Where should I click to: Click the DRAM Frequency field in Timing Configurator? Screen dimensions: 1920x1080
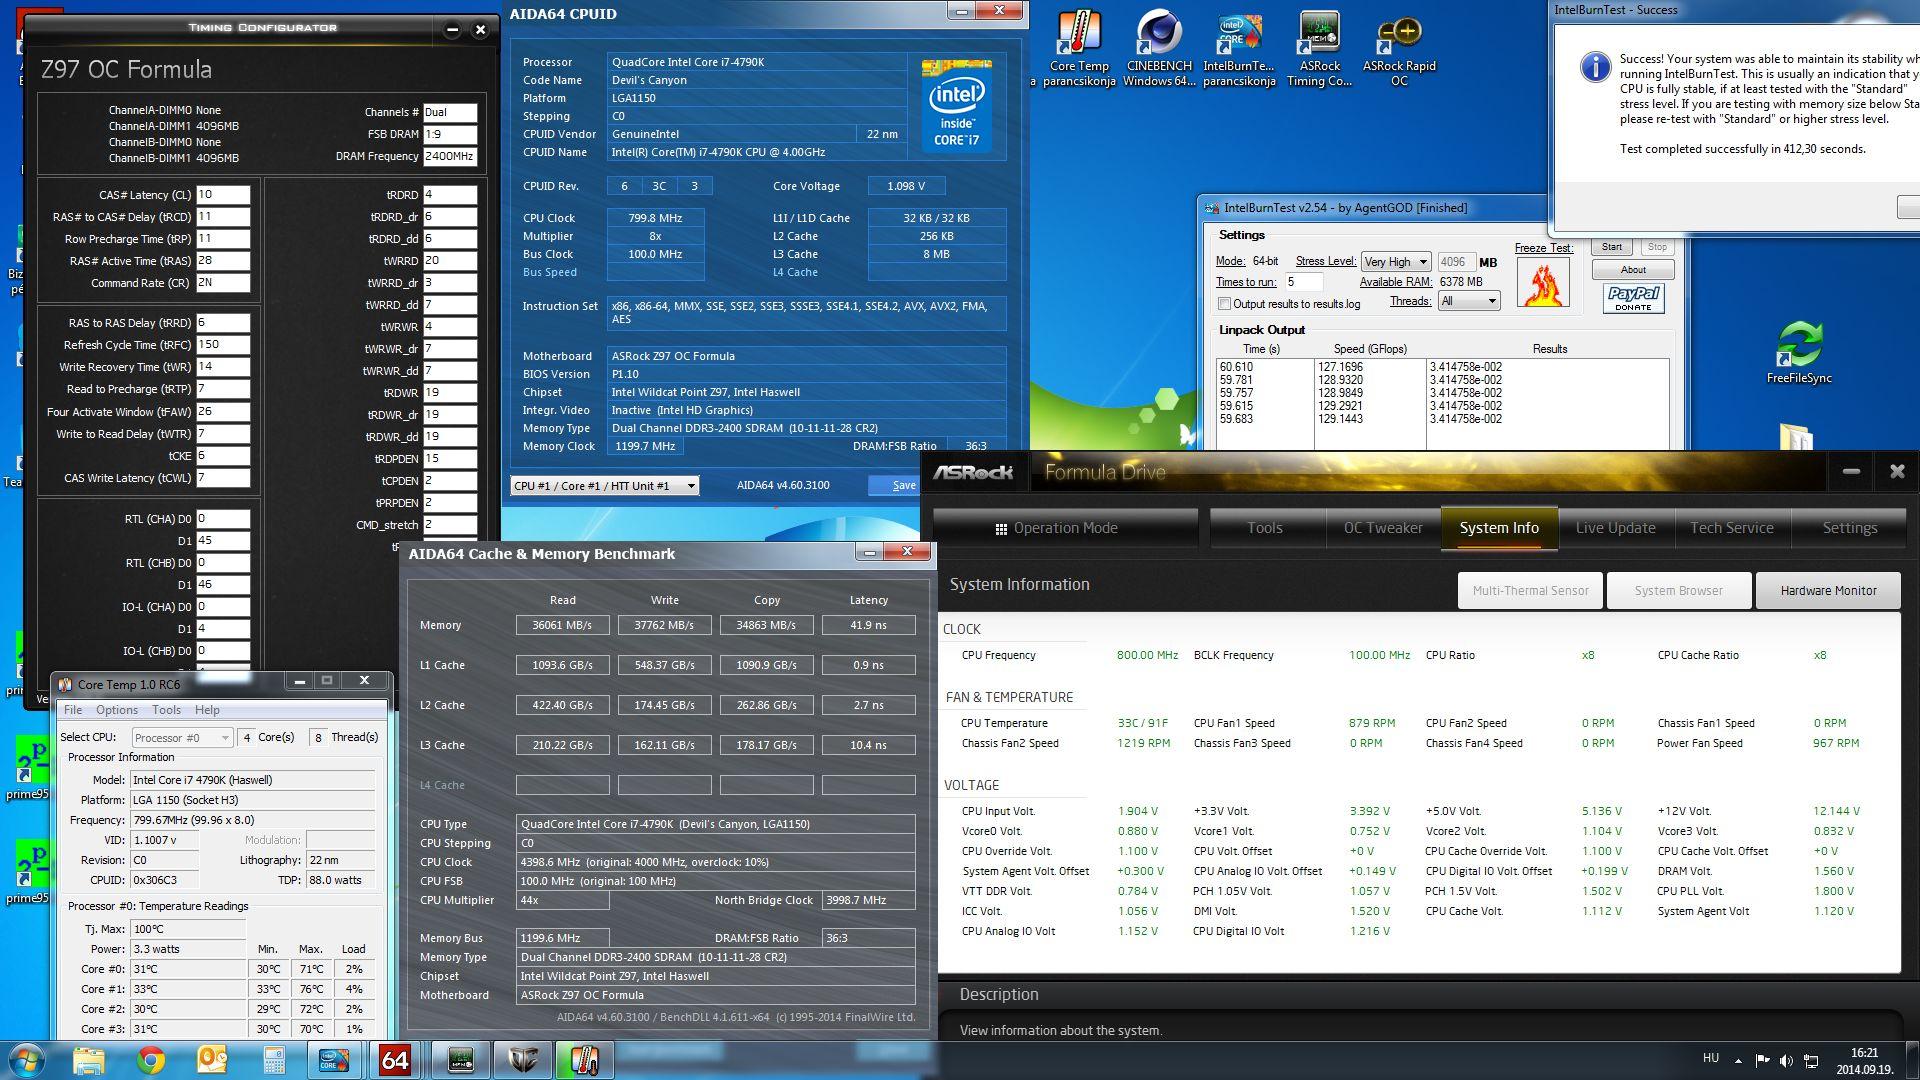tap(449, 157)
